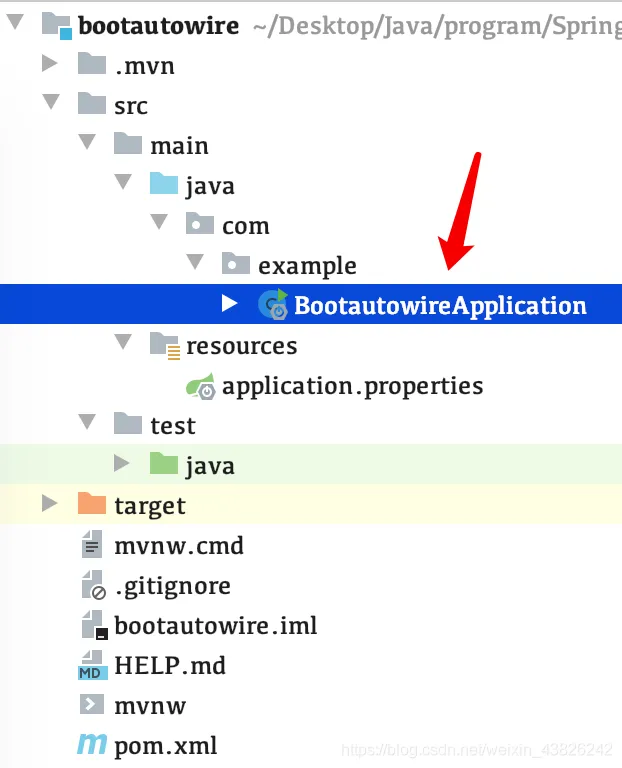The height and width of the screenshot is (768, 622).
Task: Click the application.properties Spring leaf icon
Action: tap(200, 386)
